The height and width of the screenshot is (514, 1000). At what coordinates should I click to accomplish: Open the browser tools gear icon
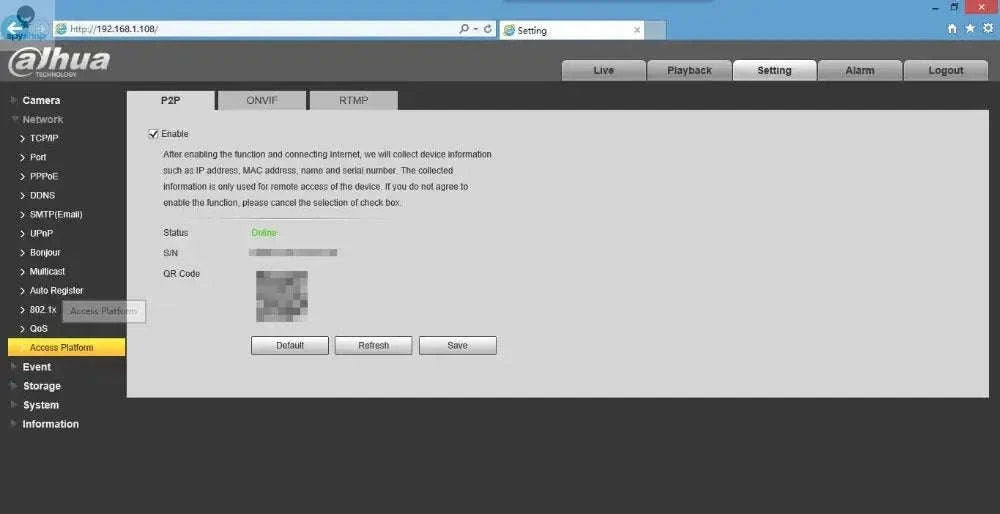[987, 29]
